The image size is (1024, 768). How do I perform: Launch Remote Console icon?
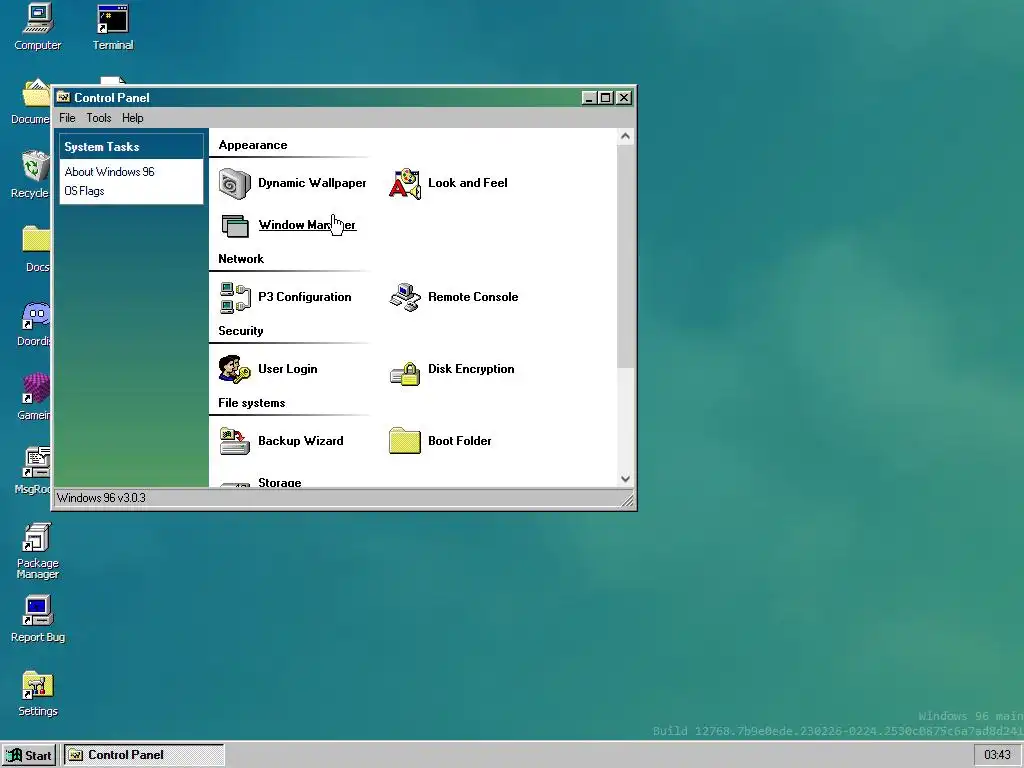point(405,298)
